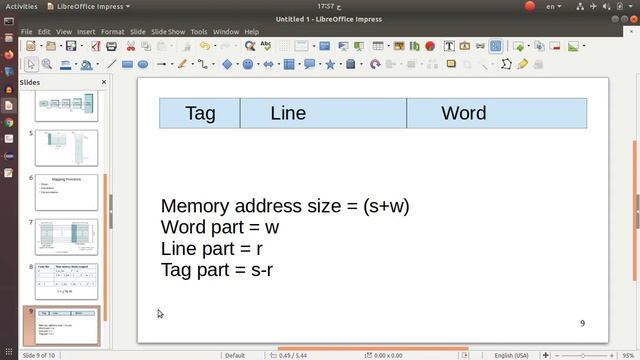Select slide 6 Mapping Functions thumbnail

tap(67, 192)
